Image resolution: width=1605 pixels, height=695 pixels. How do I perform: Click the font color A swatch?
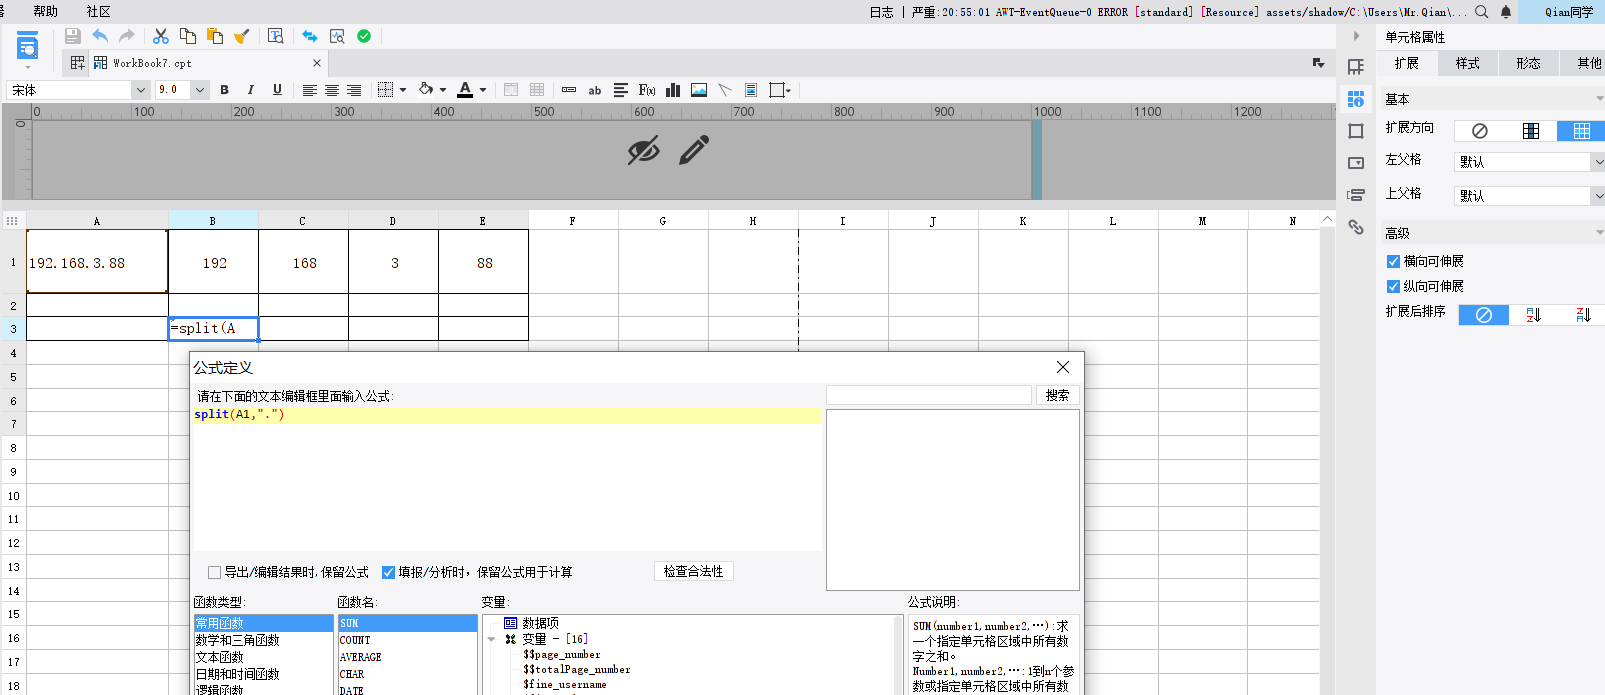tap(465, 90)
